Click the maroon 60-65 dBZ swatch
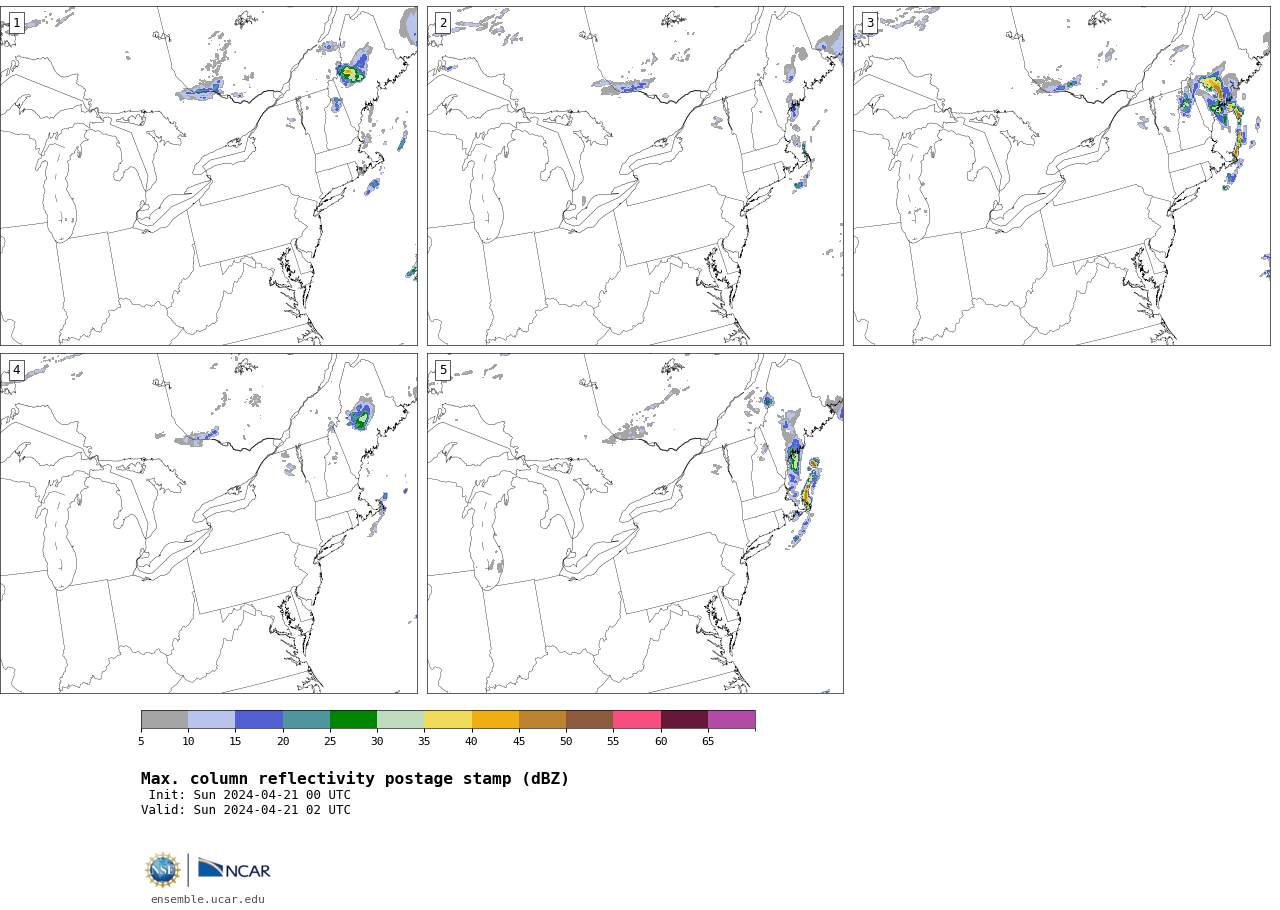Viewport: 1280px width, 910px height. 684,720
